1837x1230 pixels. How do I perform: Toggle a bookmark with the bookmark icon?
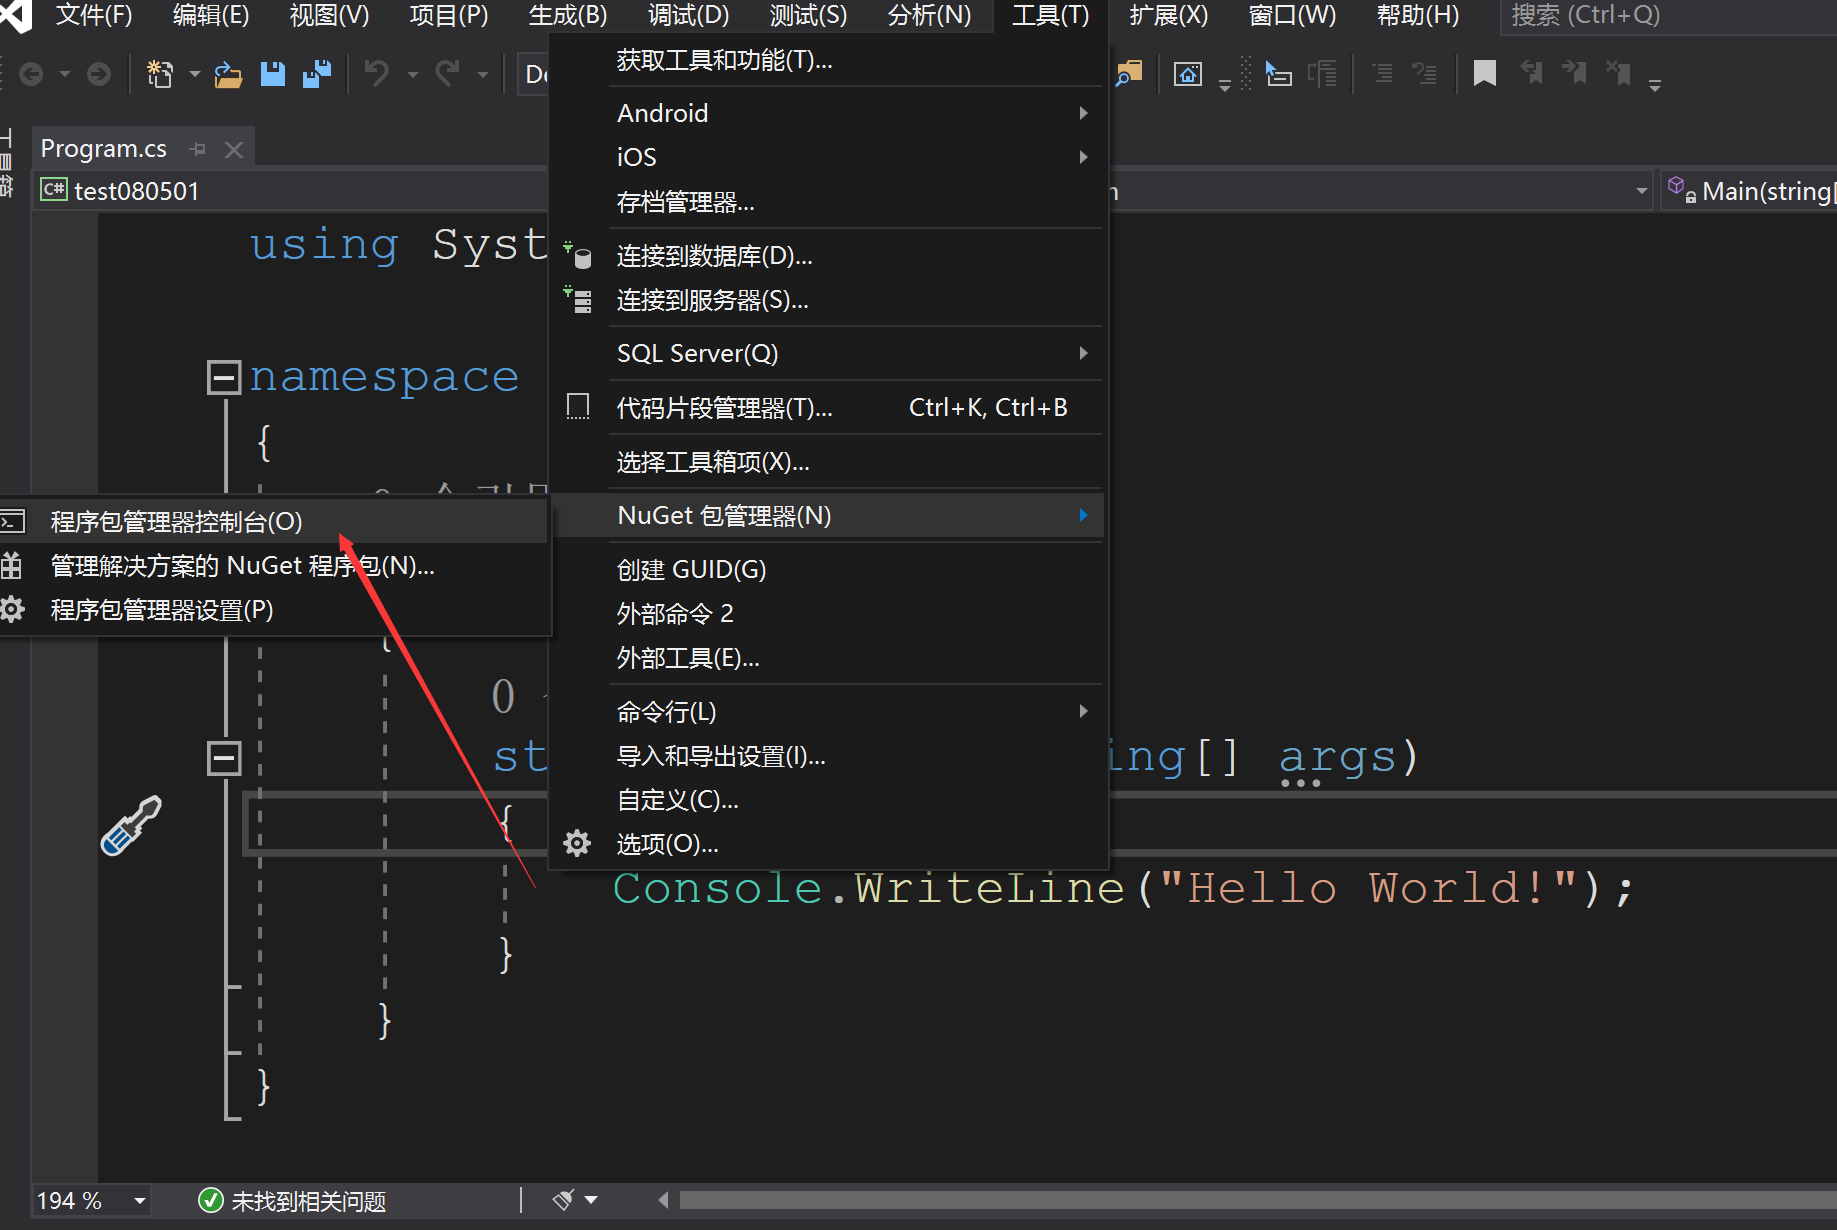[x=1484, y=72]
